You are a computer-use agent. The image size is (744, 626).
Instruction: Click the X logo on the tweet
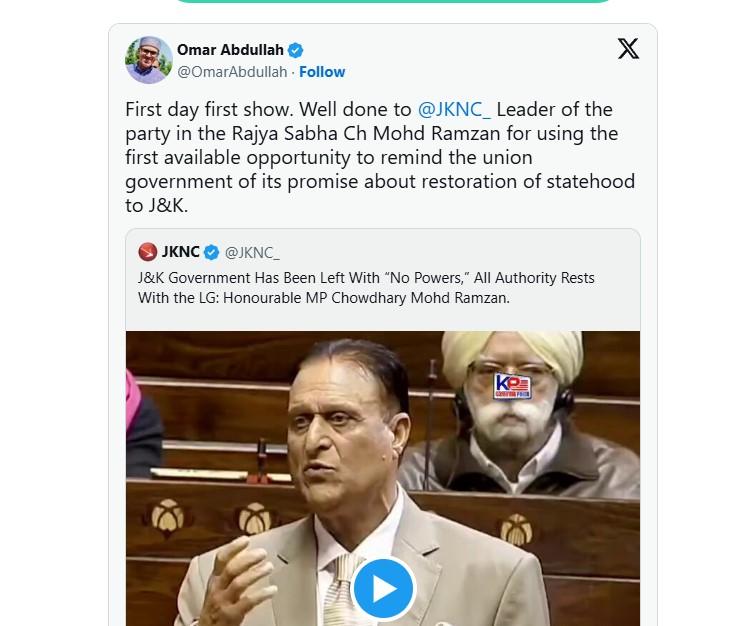[x=628, y=48]
